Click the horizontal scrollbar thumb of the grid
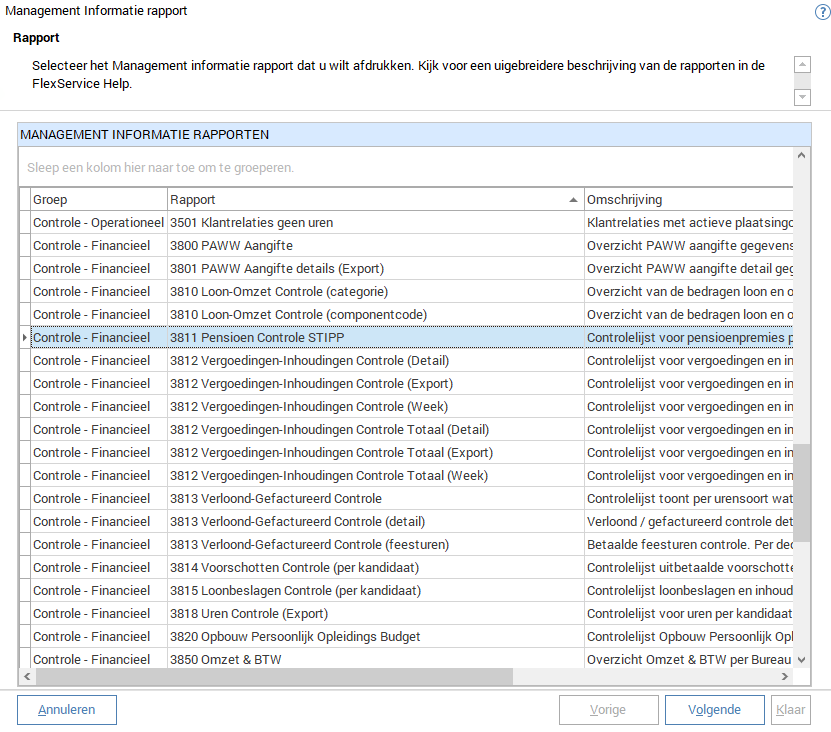Viewport: 831px width, 732px height. click(270, 677)
